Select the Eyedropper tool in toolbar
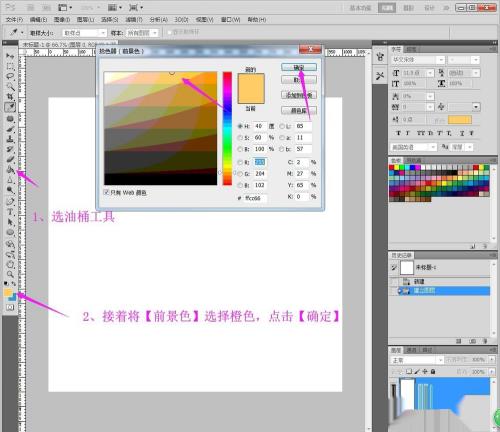 [10, 107]
